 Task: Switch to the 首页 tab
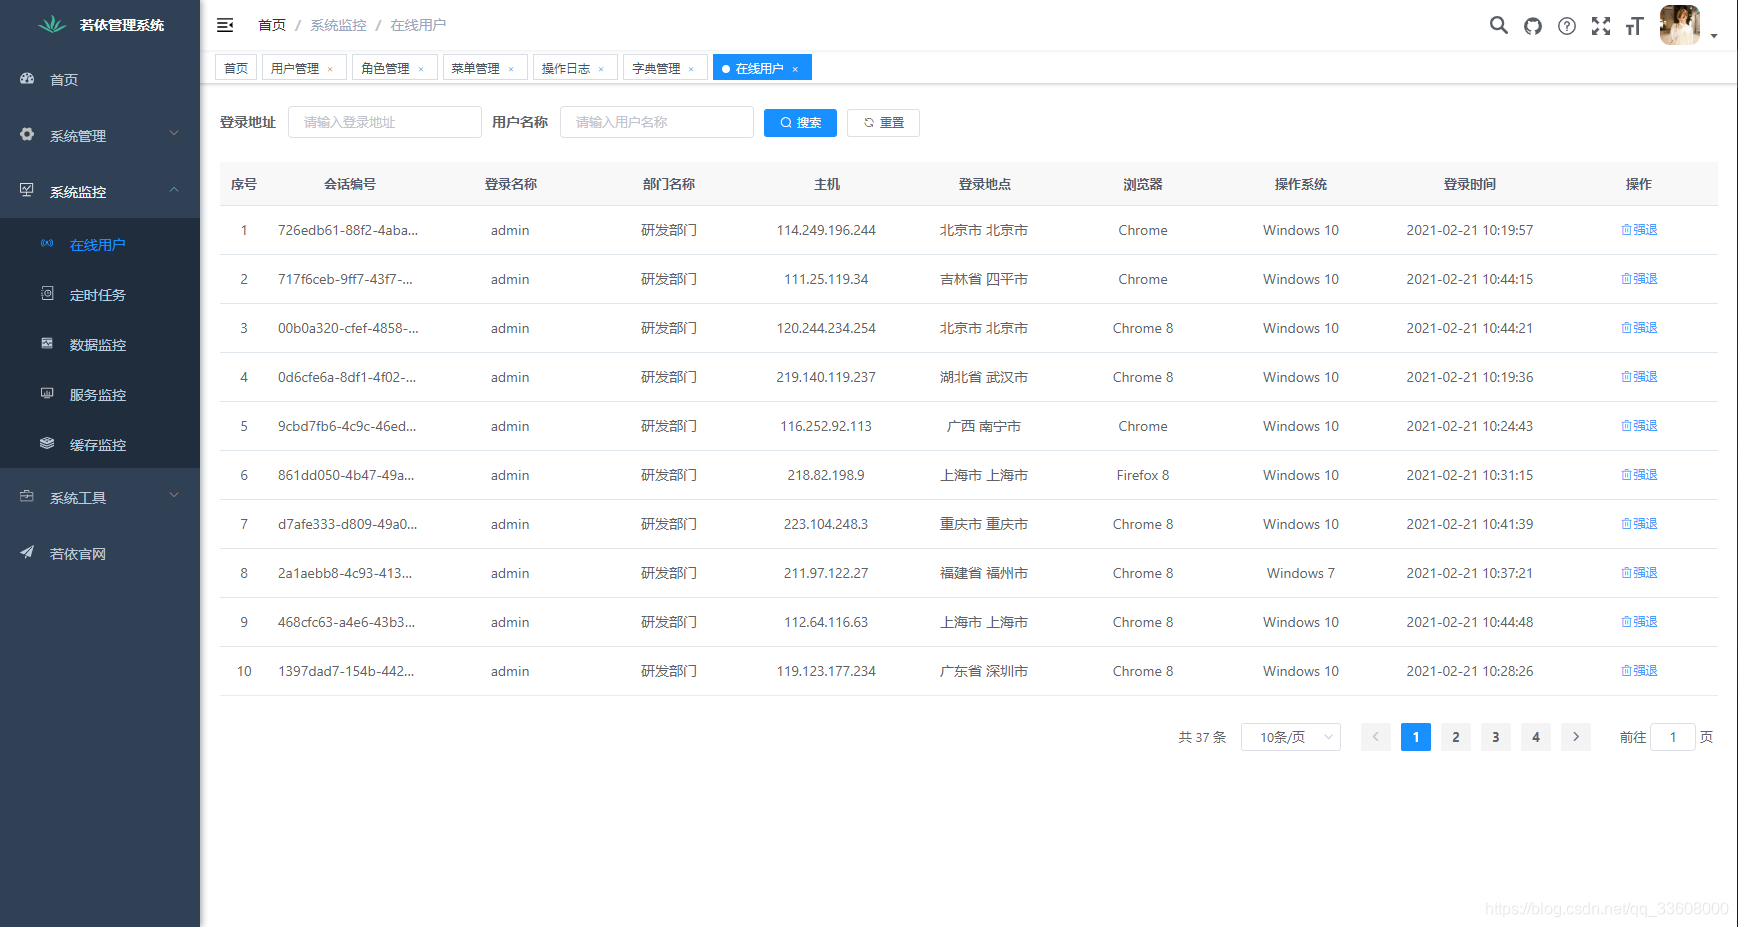pos(236,68)
